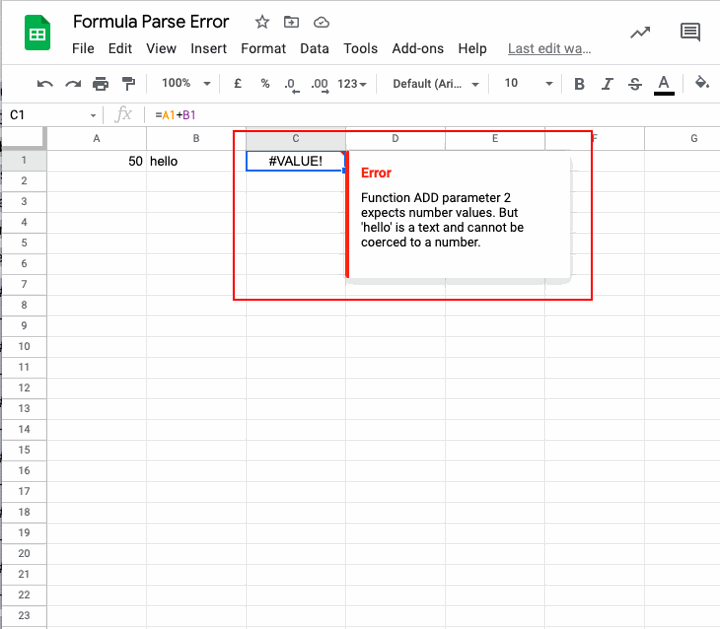Open the activity trend icon

click(x=640, y=32)
